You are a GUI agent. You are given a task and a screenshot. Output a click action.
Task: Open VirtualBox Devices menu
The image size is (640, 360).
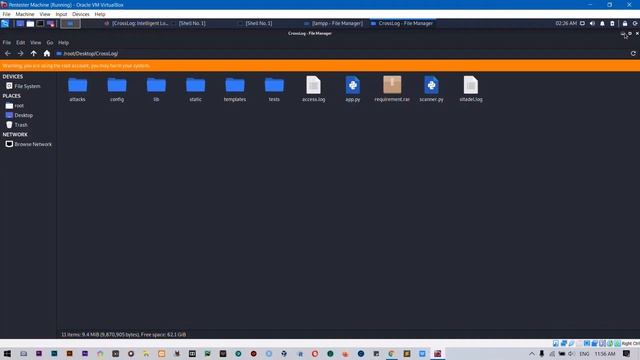[x=80, y=14]
